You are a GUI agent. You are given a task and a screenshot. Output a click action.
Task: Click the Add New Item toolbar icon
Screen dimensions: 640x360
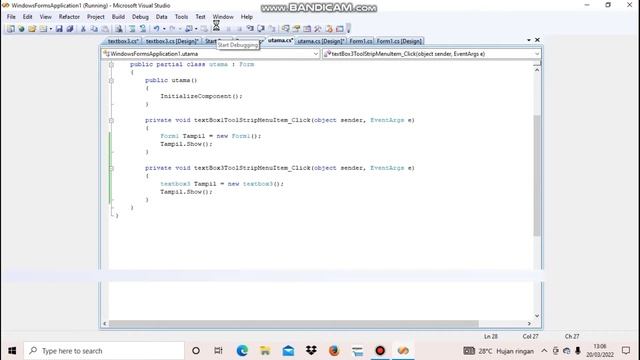[43, 29]
